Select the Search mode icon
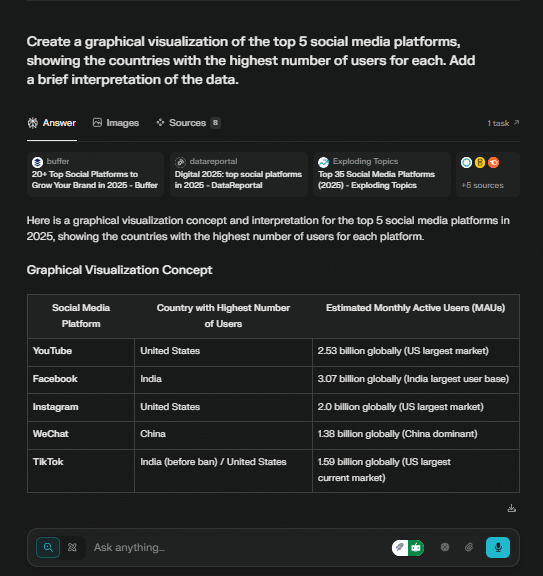Viewport: 543px width, 576px height. point(48,547)
